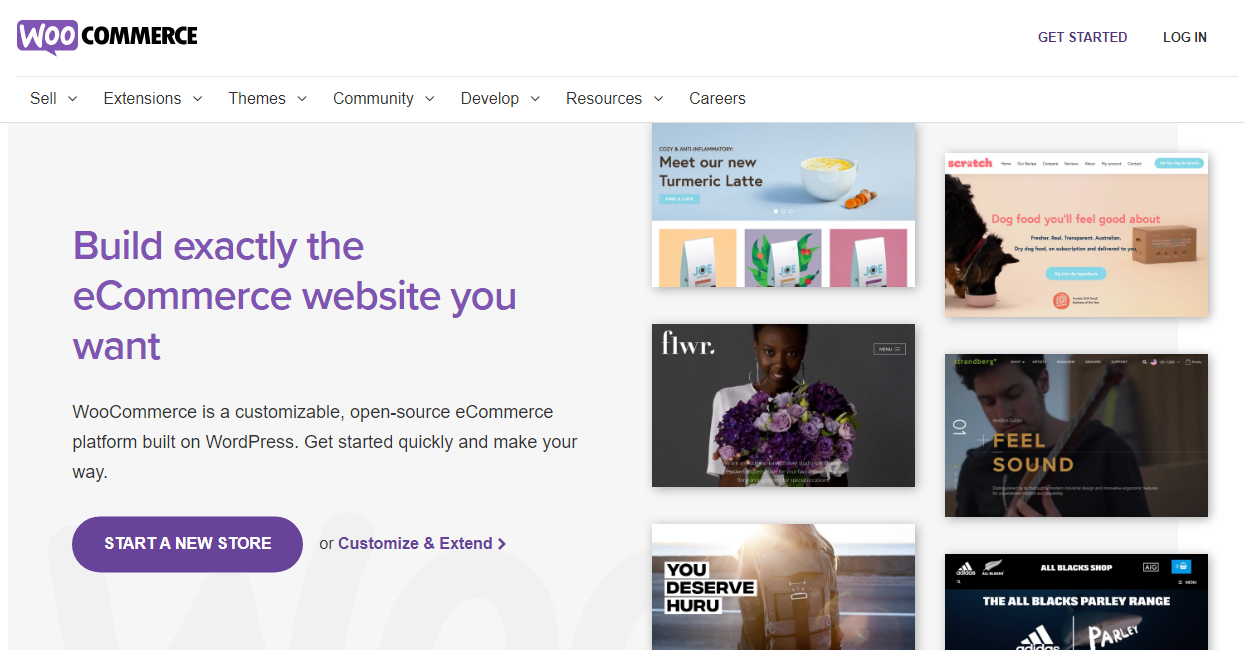Click the carousel dots in Turmeric Latte thumbnail
Viewport: 1244px width, 650px height.
pos(783,211)
